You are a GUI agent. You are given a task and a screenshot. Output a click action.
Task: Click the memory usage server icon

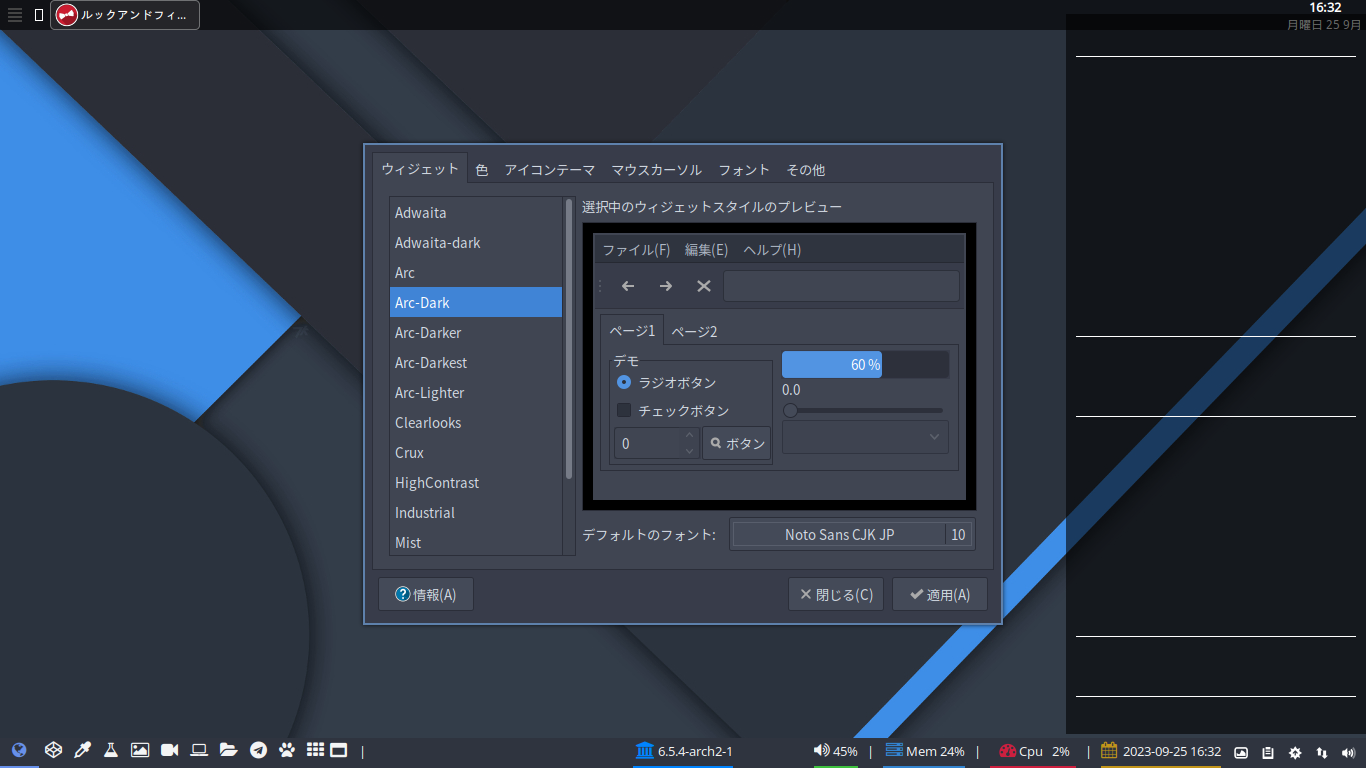pyautogui.click(x=894, y=750)
